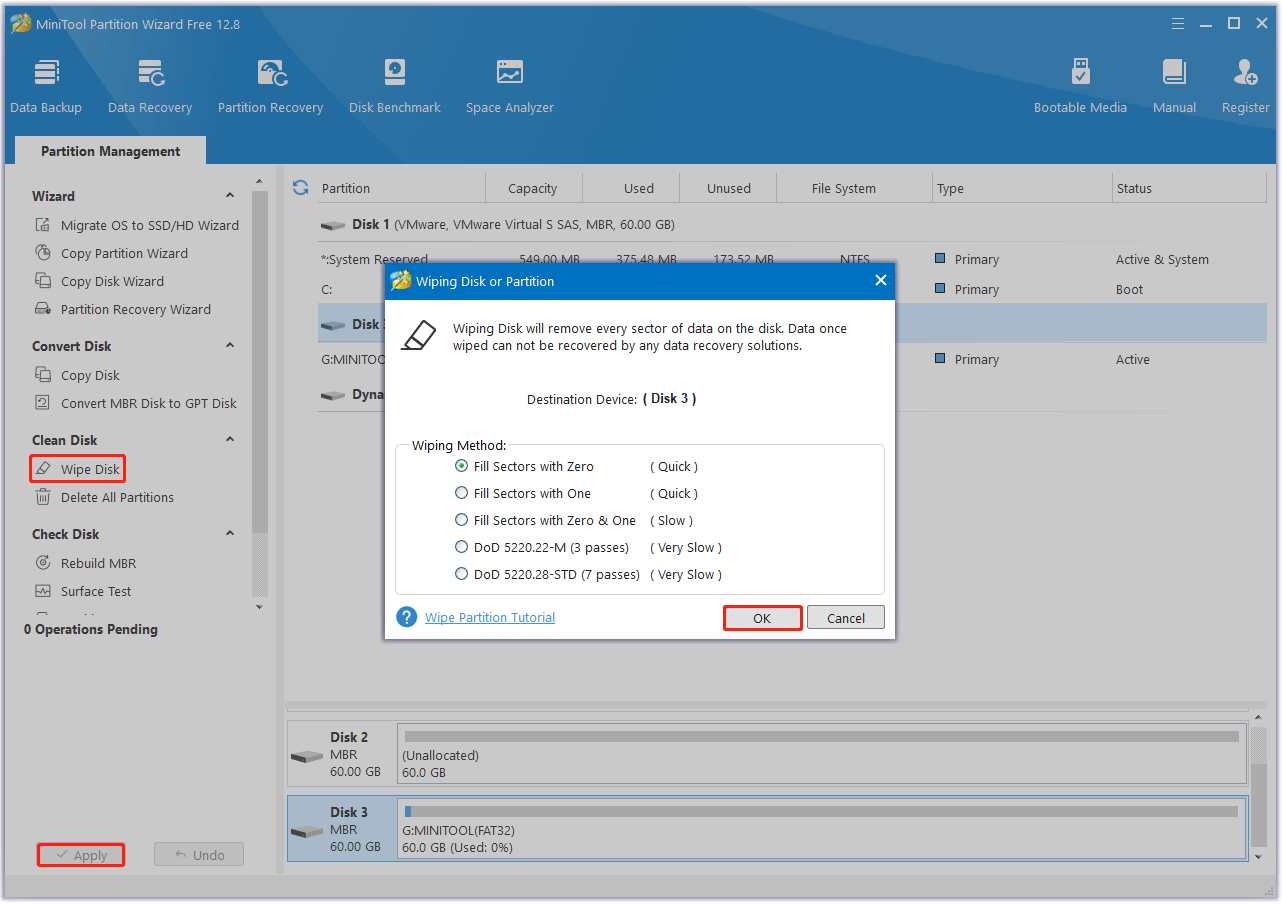Close the Wiping Disk or Partition dialog
This screenshot has width=1282, height=904.
click(880, 281)
